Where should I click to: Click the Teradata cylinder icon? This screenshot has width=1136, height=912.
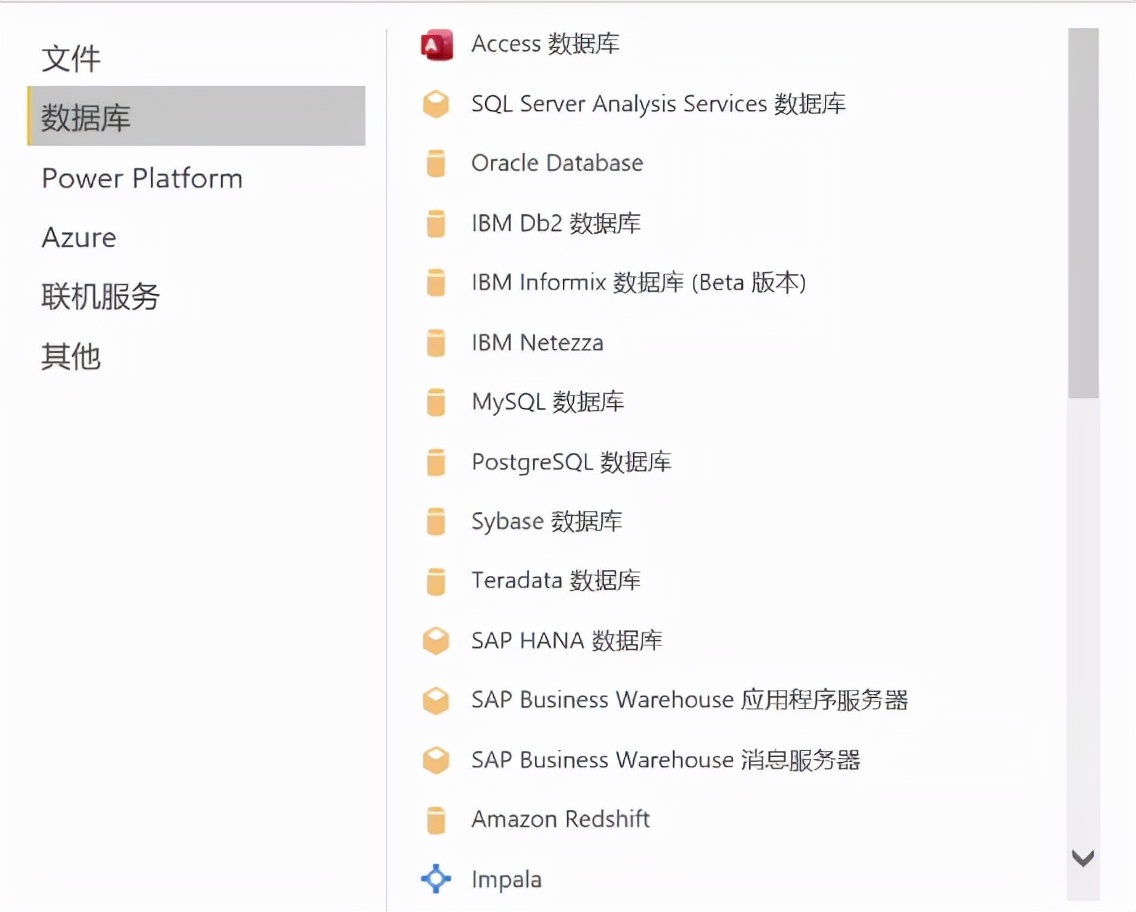436,581
